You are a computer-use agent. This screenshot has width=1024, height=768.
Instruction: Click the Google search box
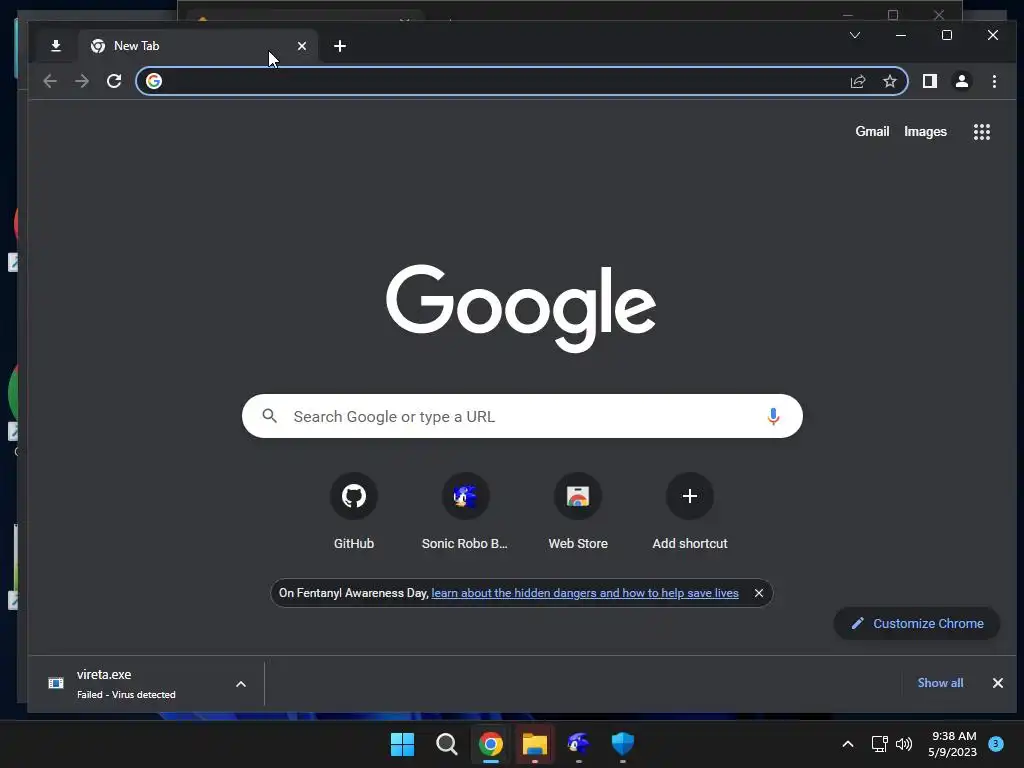[522, 416]
